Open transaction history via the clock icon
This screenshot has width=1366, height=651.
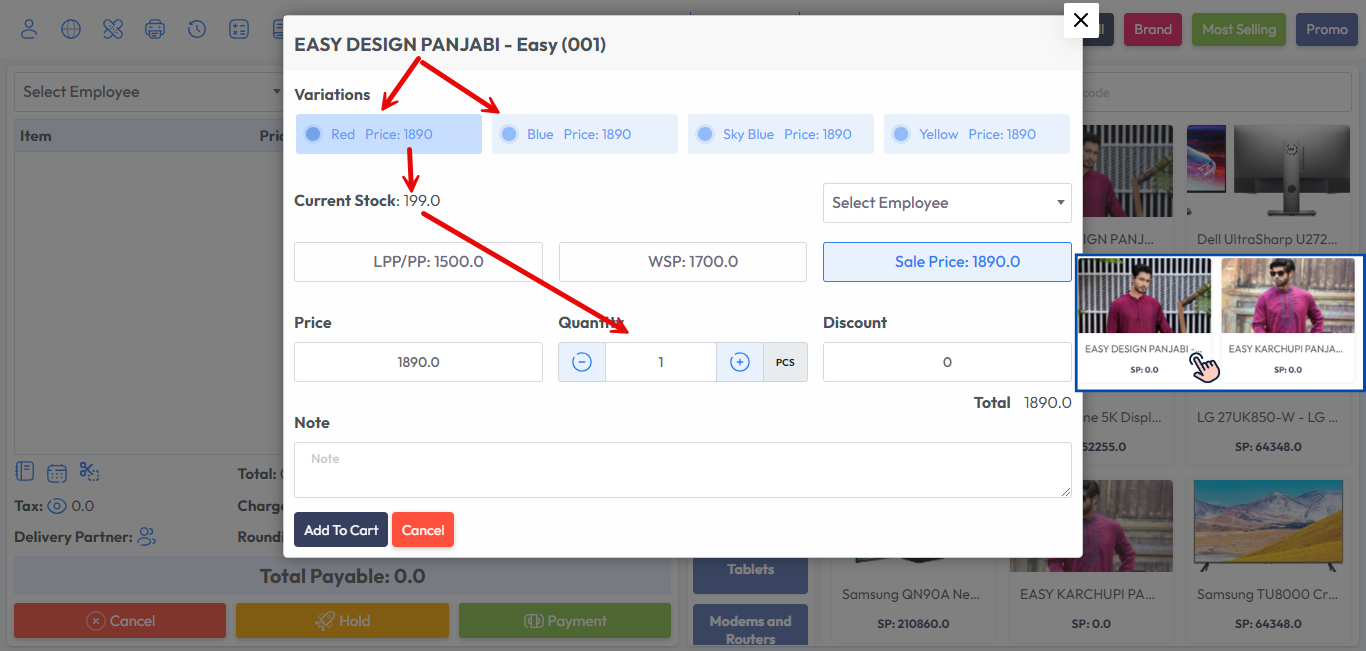click(197, 29)
